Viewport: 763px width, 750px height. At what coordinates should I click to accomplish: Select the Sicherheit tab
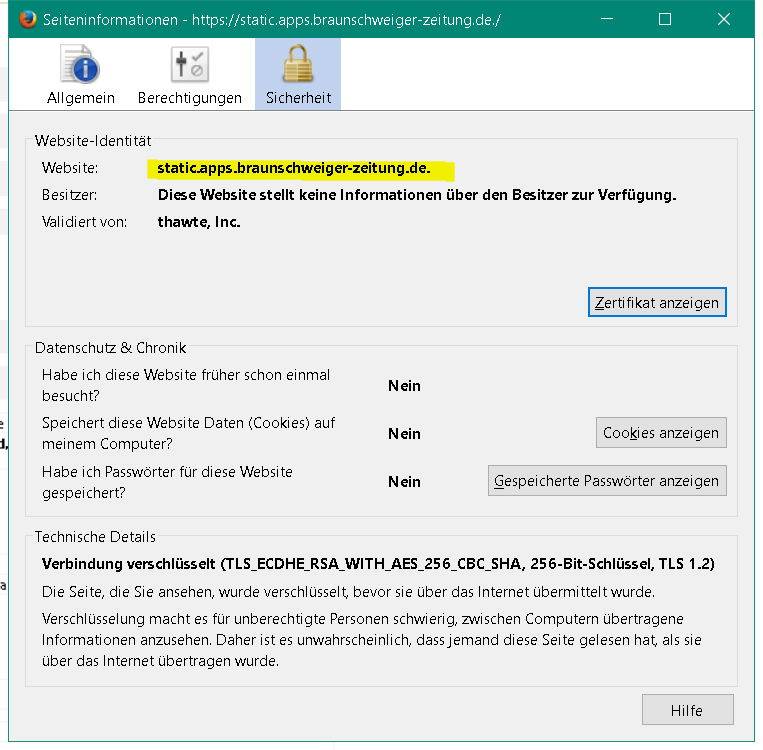click(298, 74)
